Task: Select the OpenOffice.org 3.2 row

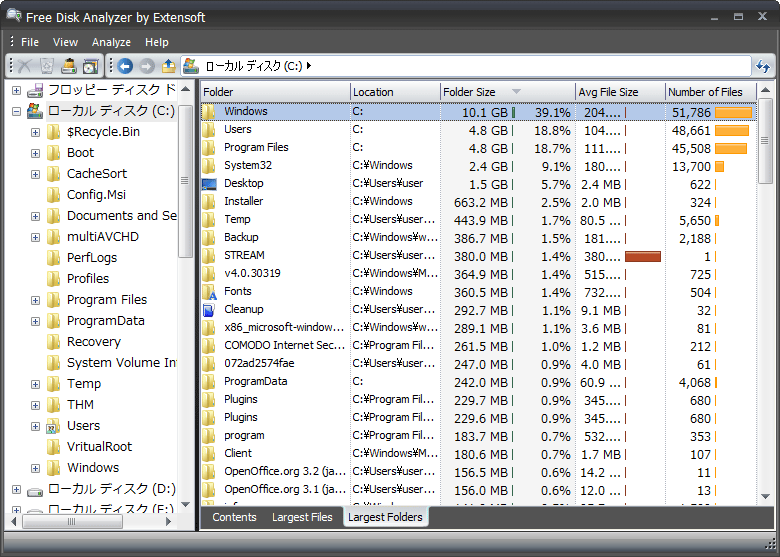Action: (x=479, y=471)
